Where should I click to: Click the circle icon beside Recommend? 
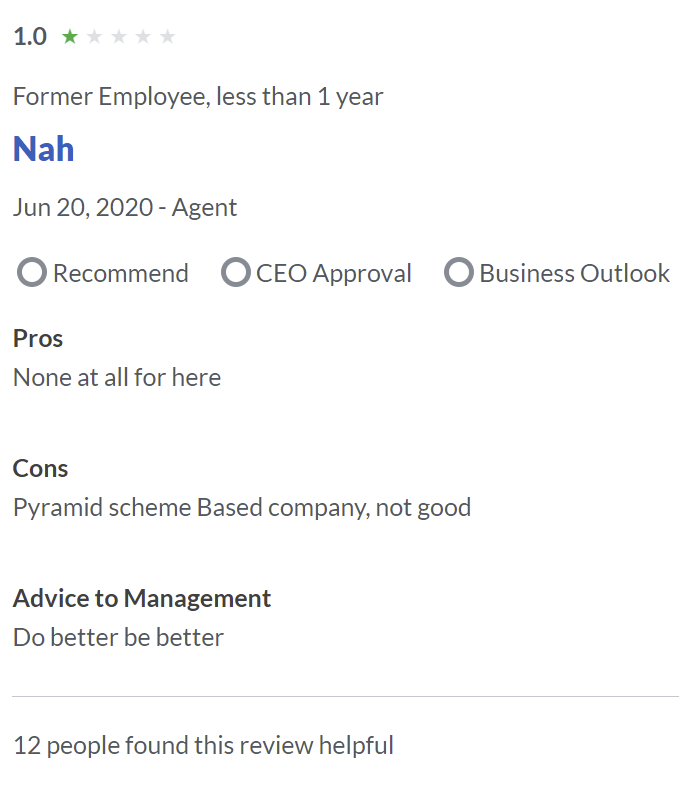[32, 273]
